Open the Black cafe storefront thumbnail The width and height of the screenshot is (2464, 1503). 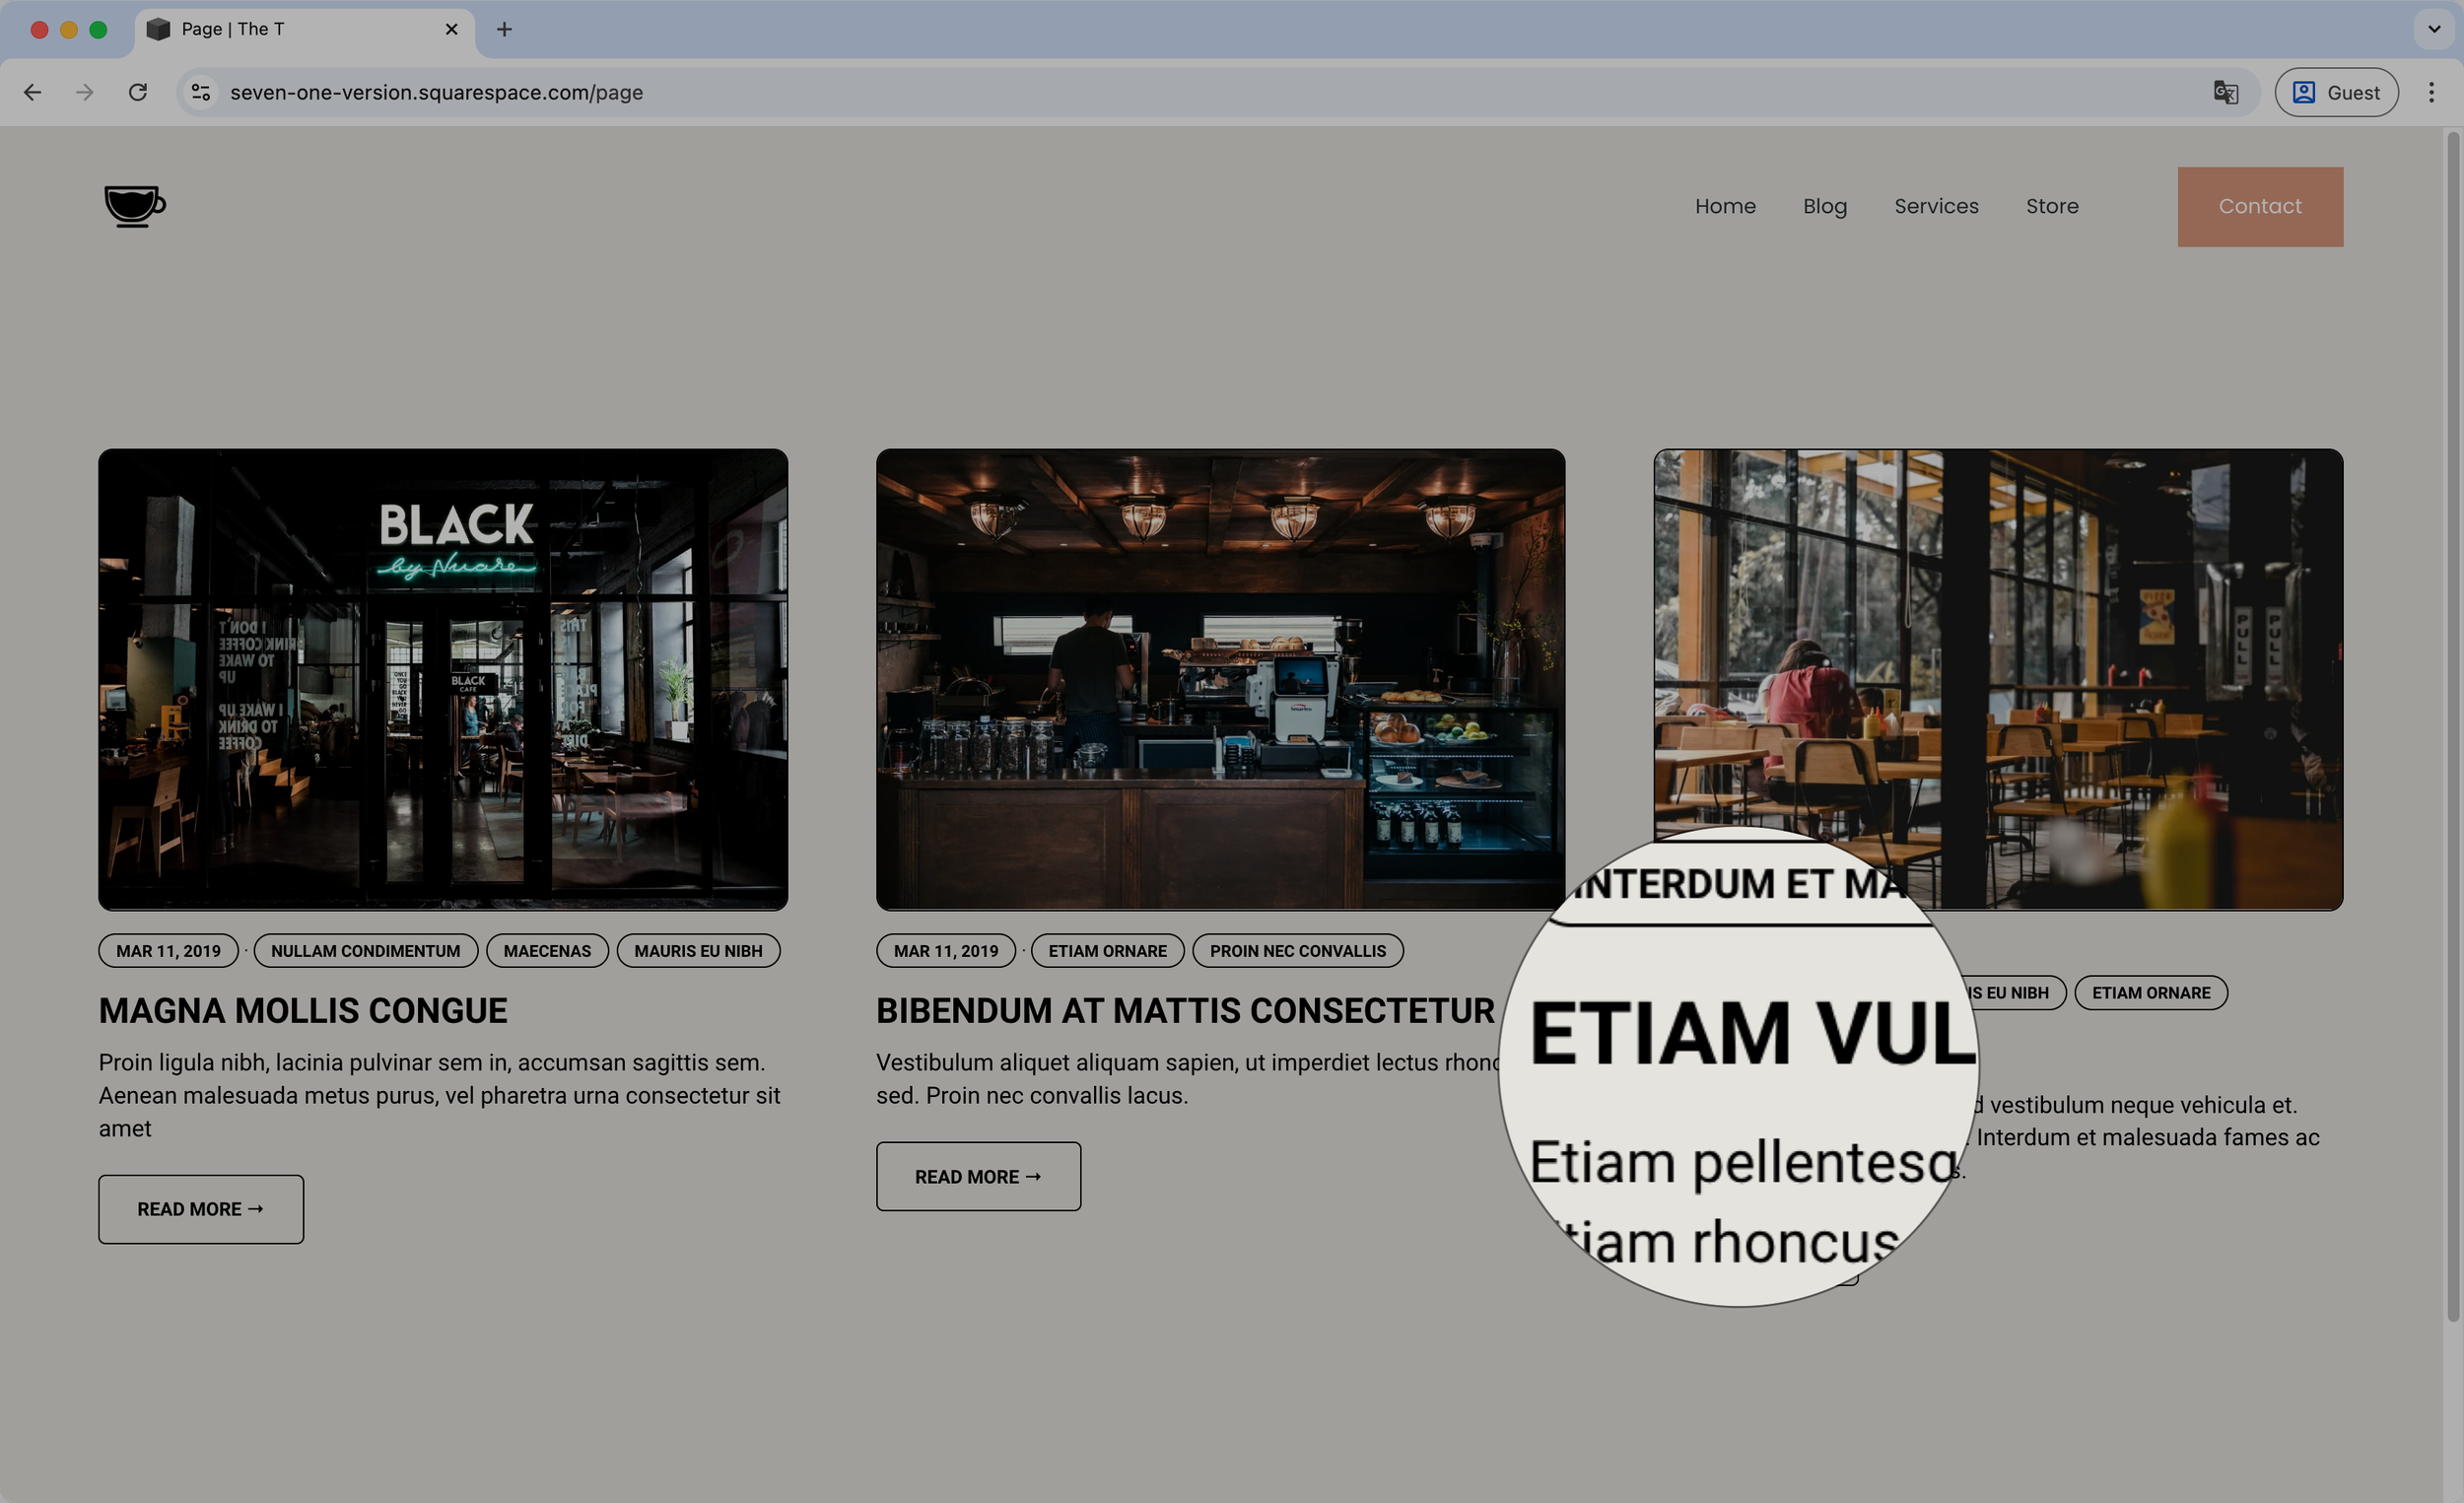(443, 679)
